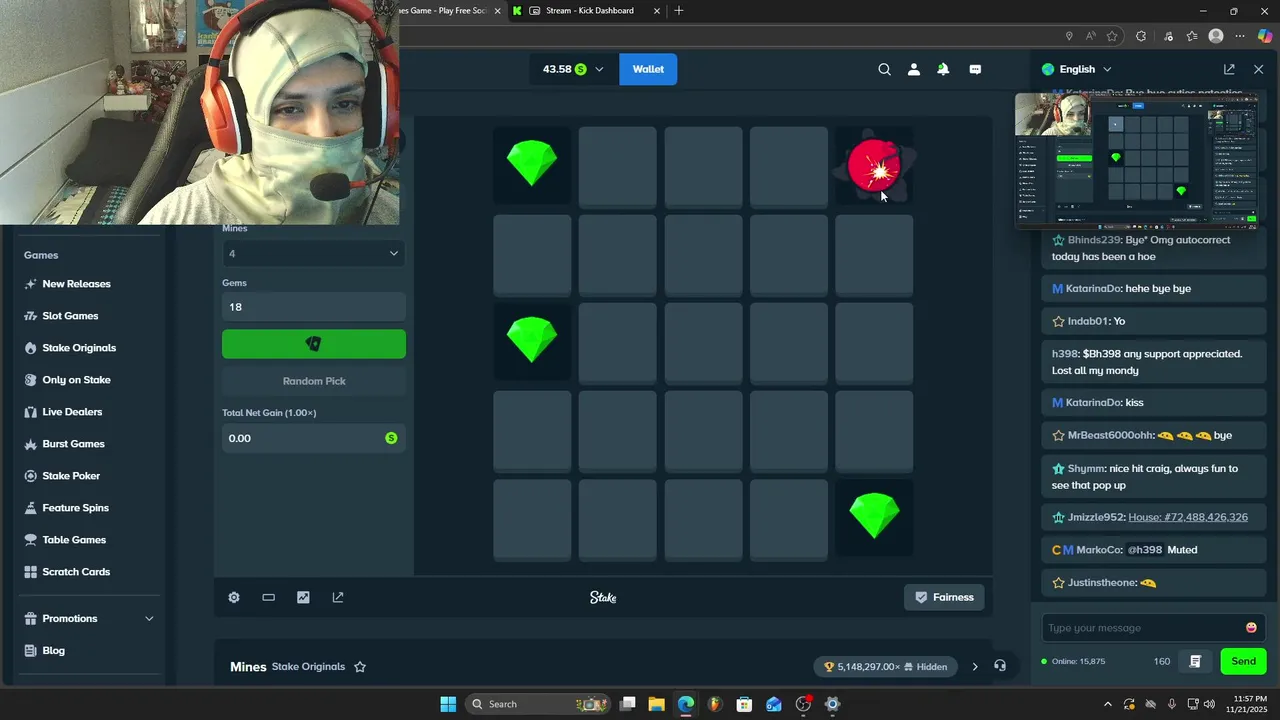Viewport: 1280px width, 720px height.
Task: Toggle the chat bubble icon in header
Action: (975, 69)
